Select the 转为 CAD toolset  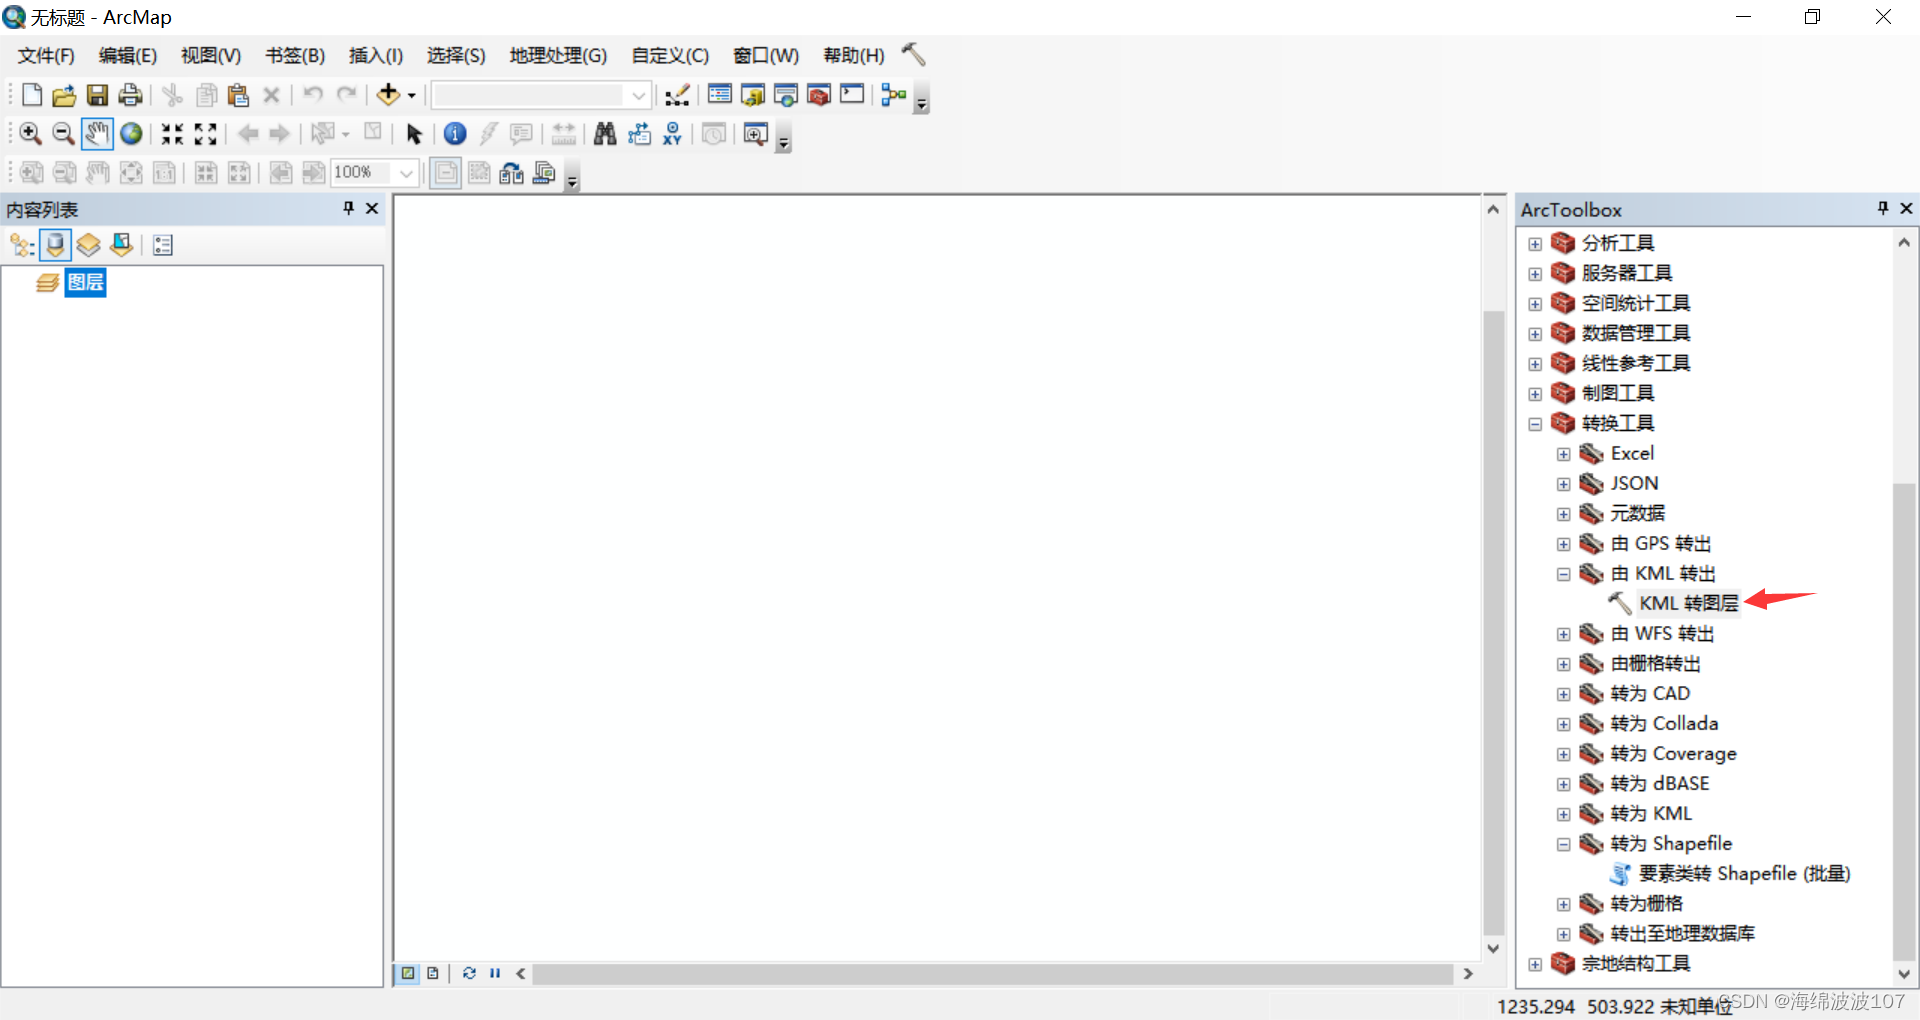point(1650,693)
